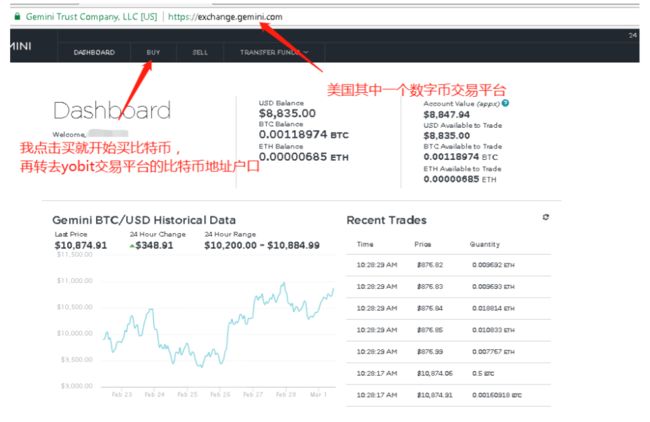Click the Feb 23 chart axis label

(x=122, y=394)
